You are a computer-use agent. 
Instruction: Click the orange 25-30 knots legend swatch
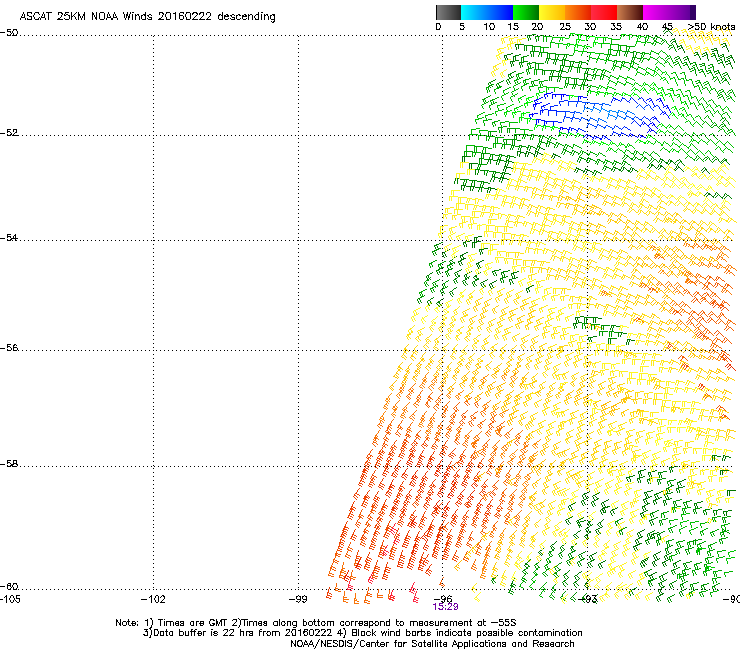point(578,12)
